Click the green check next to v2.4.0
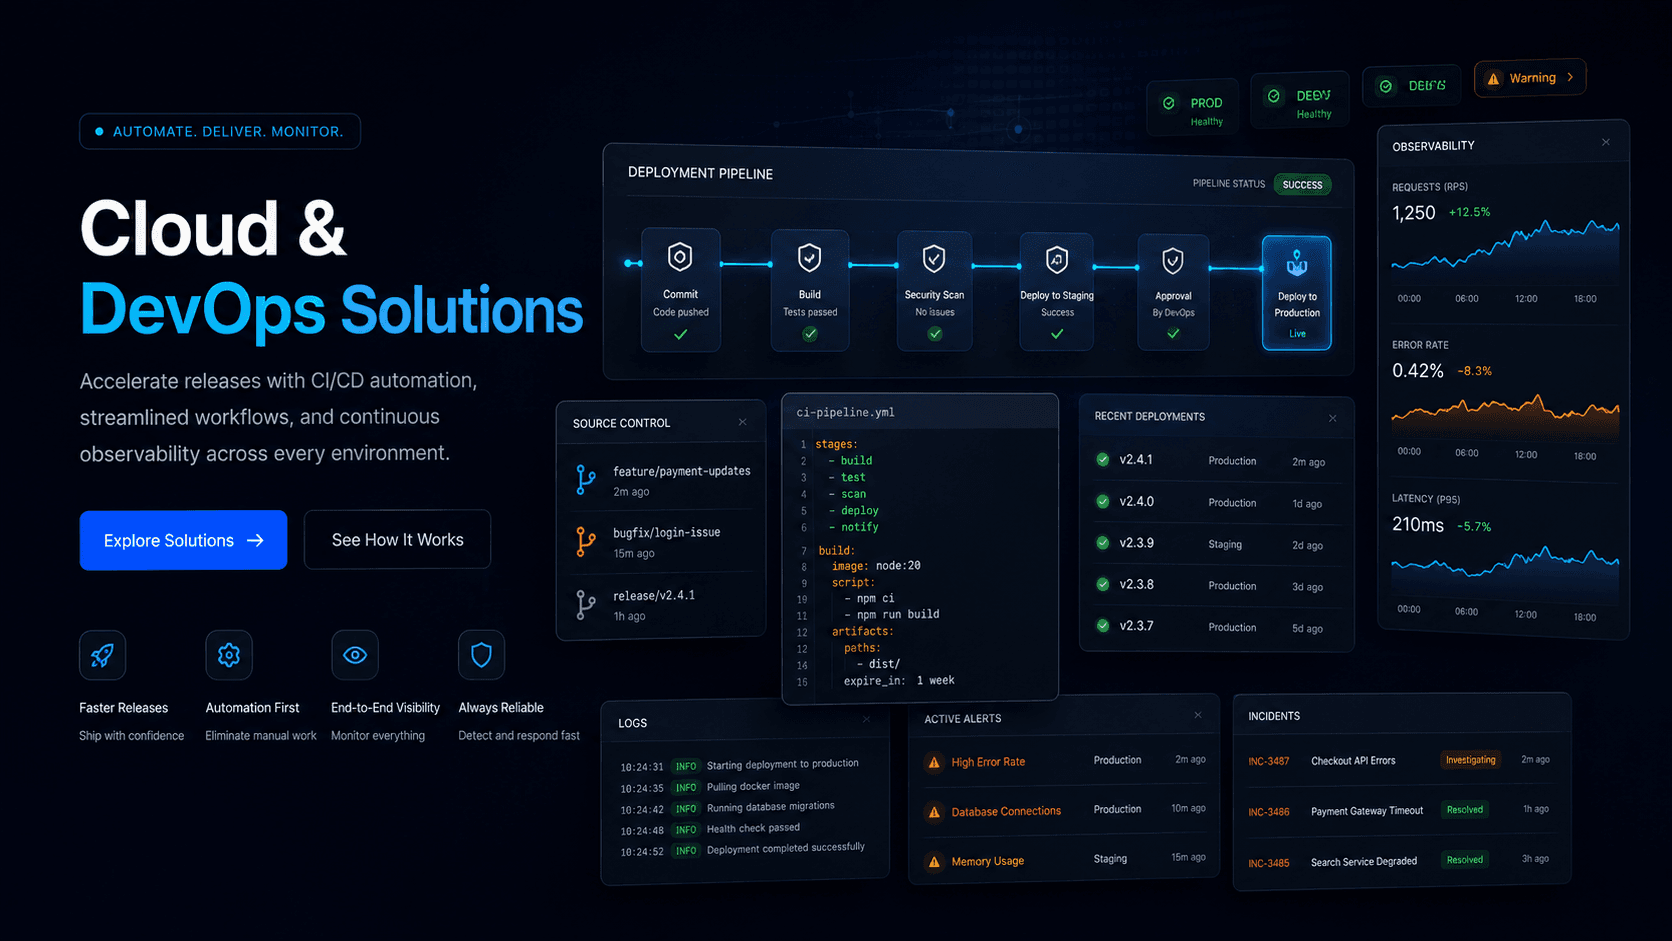The image size is (1672, 941). [x=1103, y=502]
